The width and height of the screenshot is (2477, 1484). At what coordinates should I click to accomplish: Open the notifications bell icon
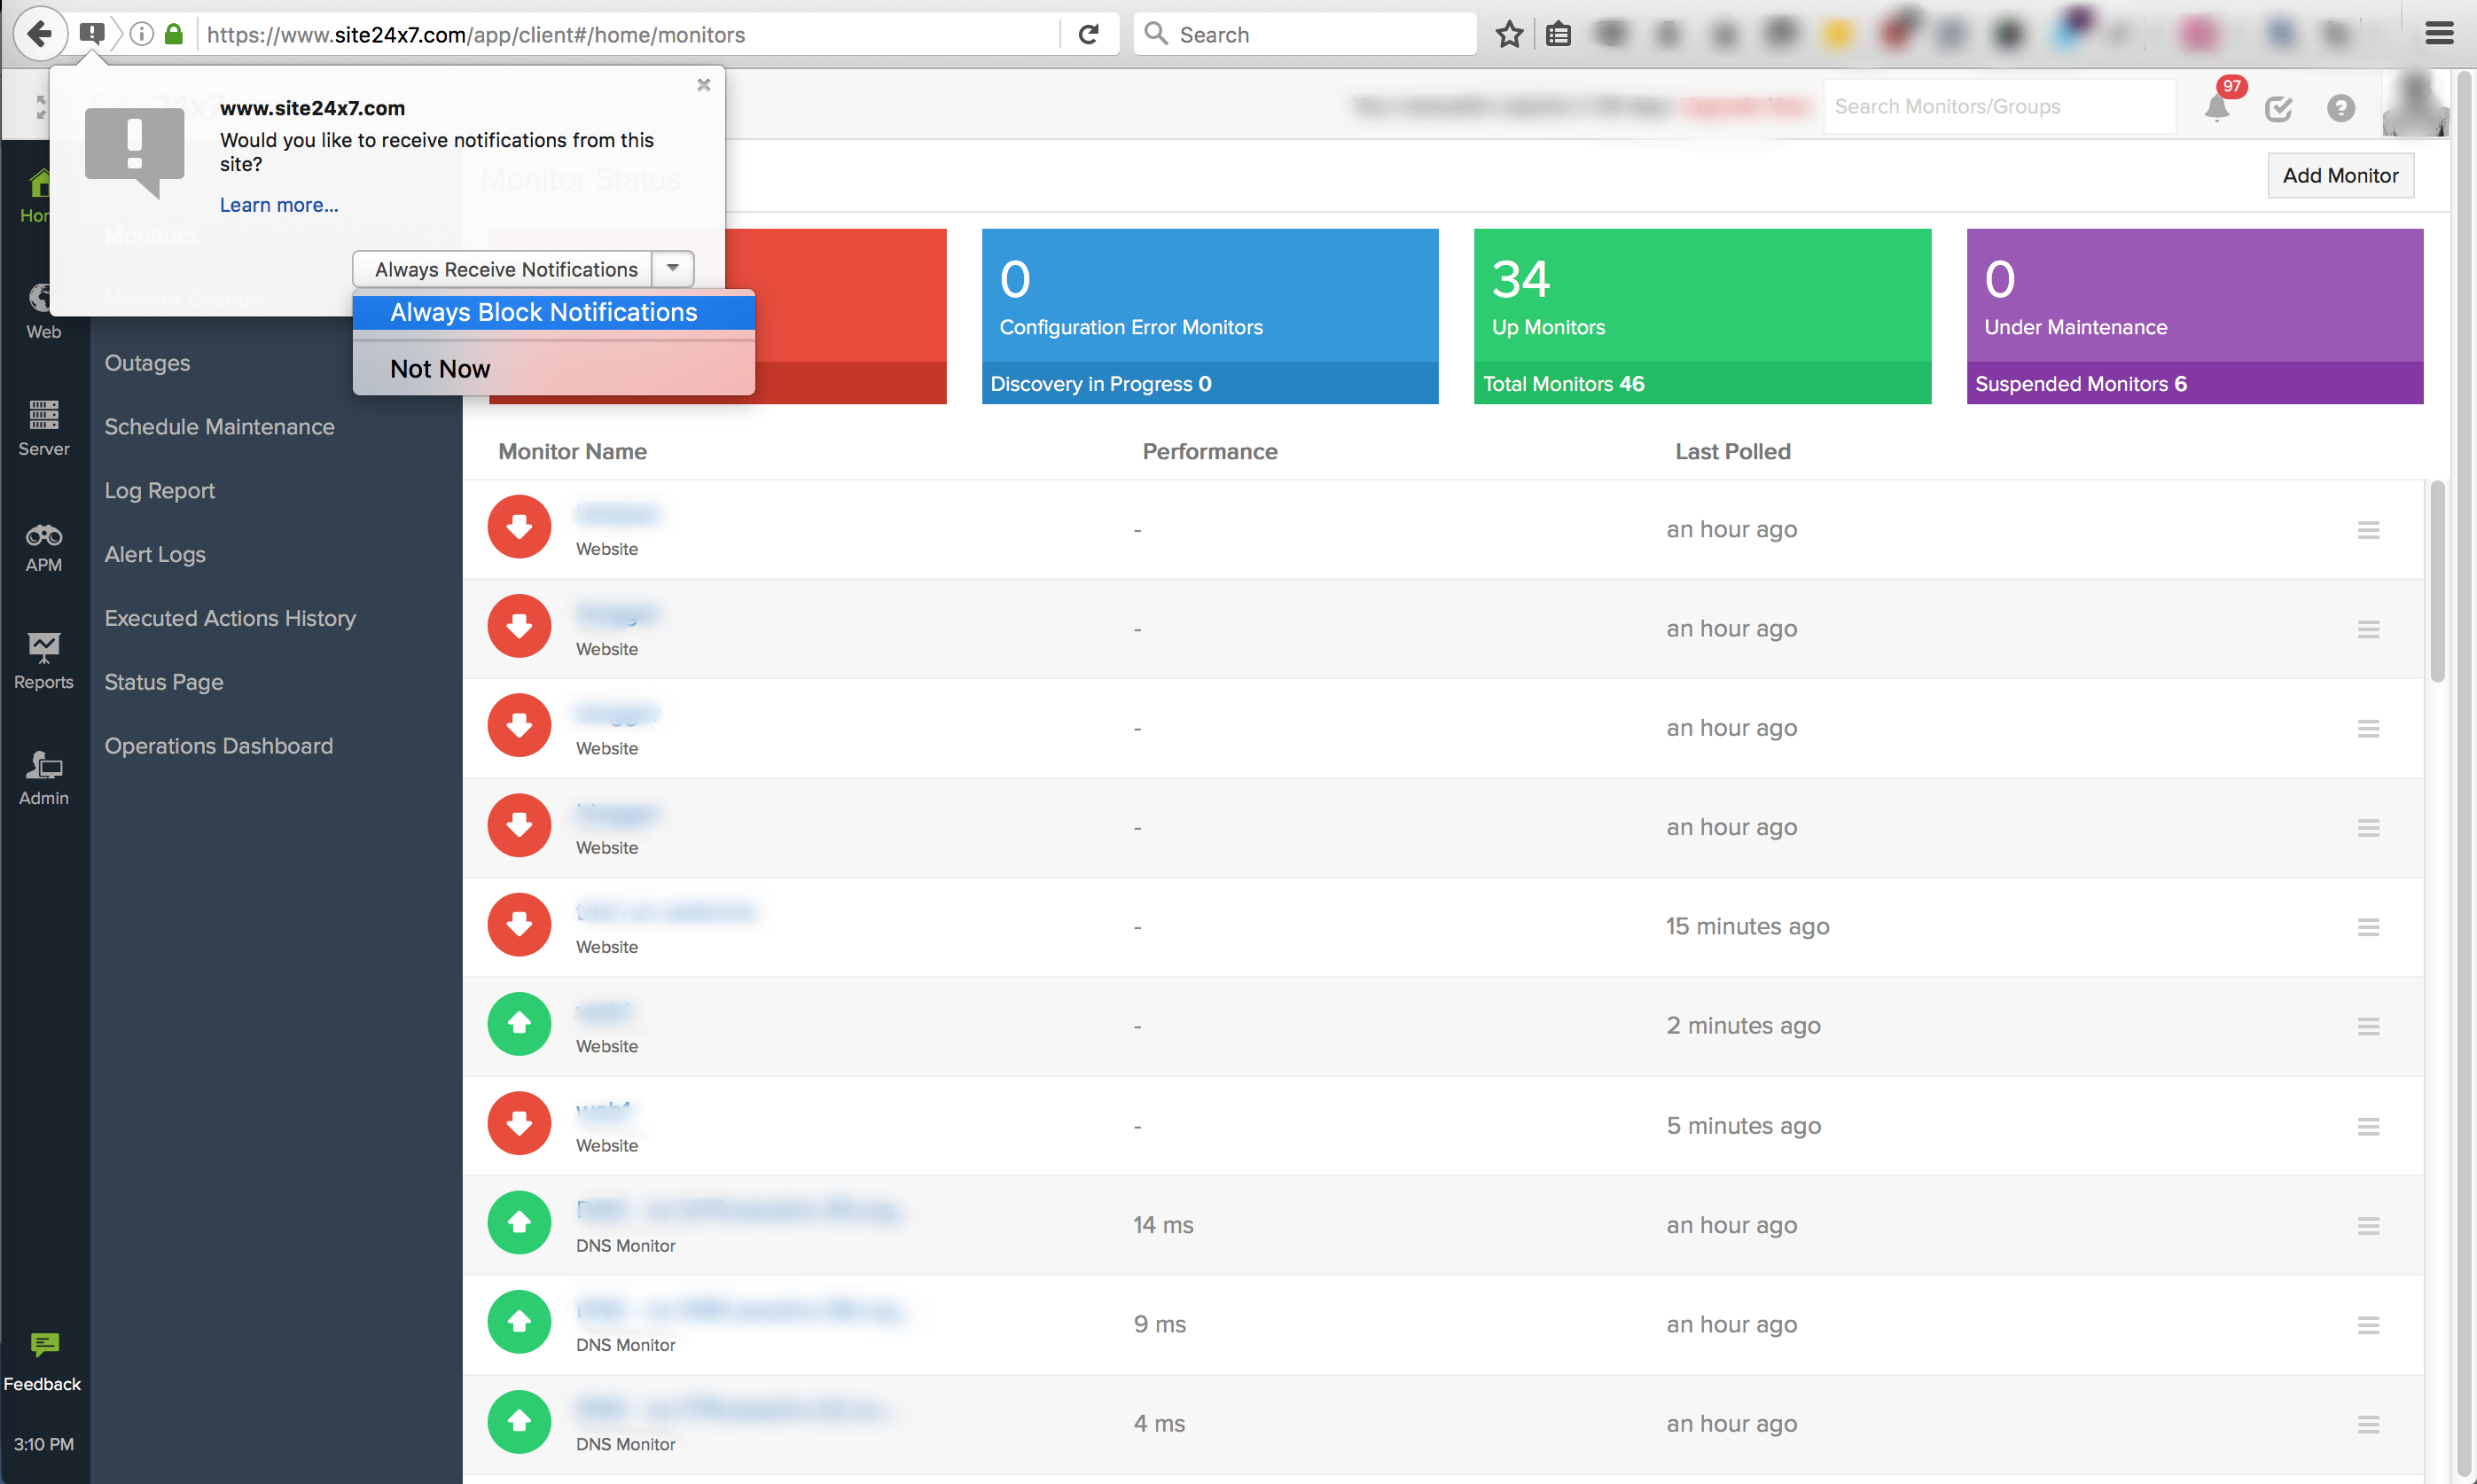click(2216, 108)
